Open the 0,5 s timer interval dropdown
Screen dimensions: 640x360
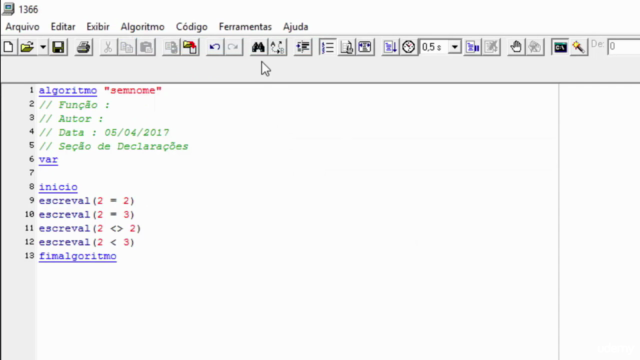pos(454,47)
